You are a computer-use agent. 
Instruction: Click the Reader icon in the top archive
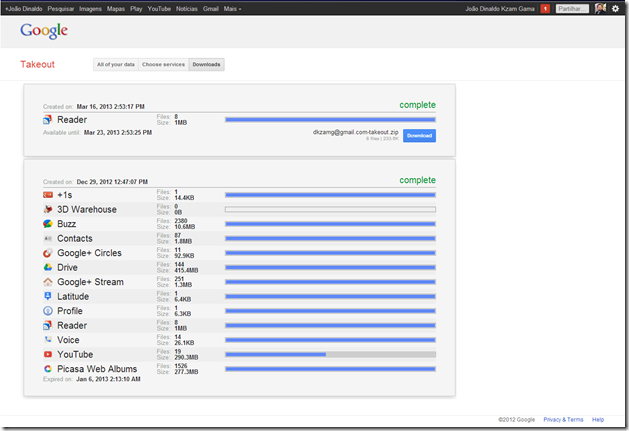48,120
